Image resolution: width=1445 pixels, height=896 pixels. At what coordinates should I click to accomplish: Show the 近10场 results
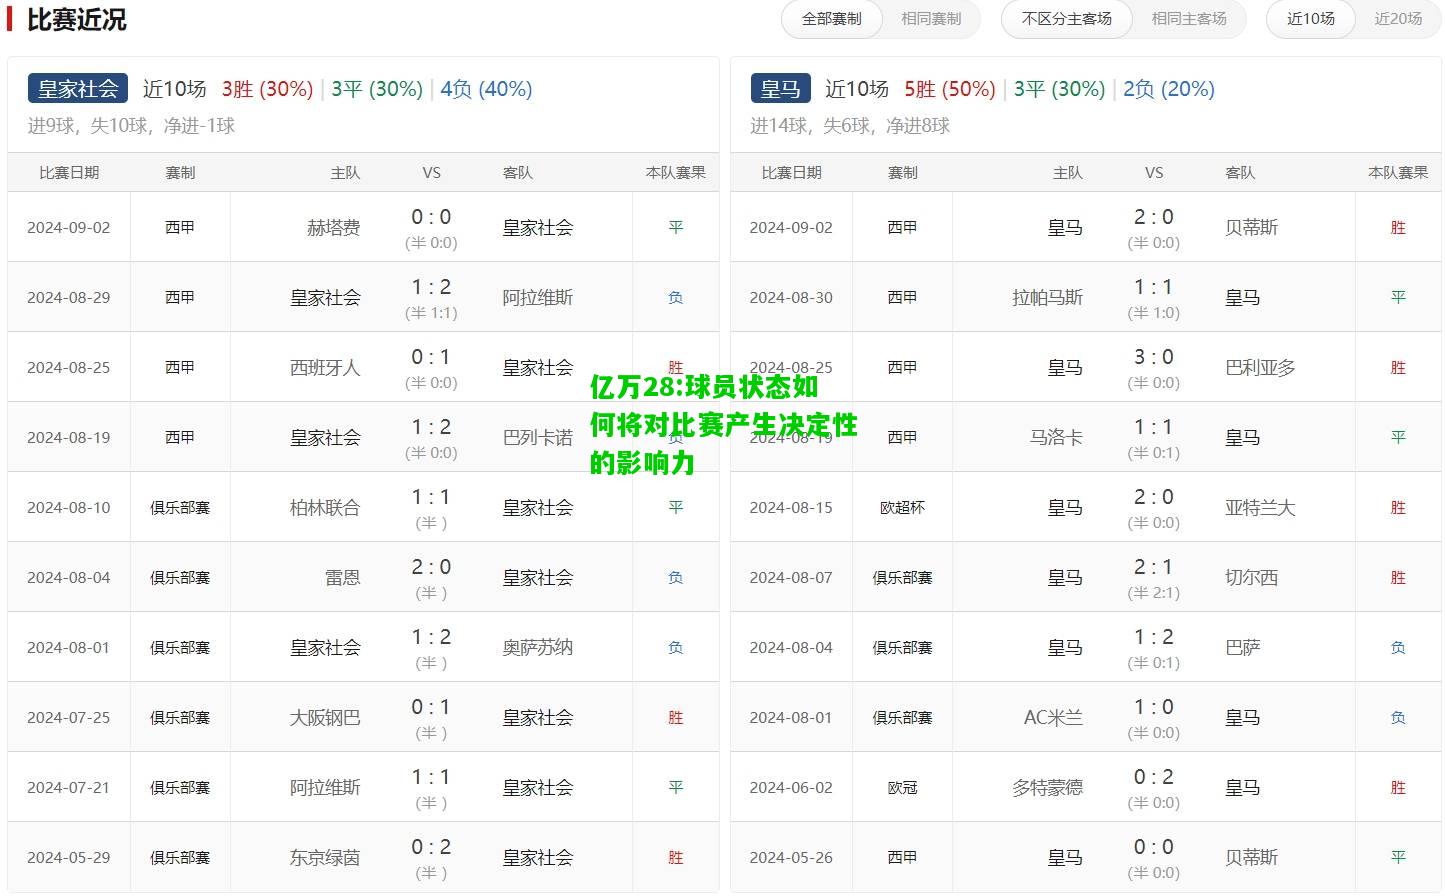coord(1310,19)
